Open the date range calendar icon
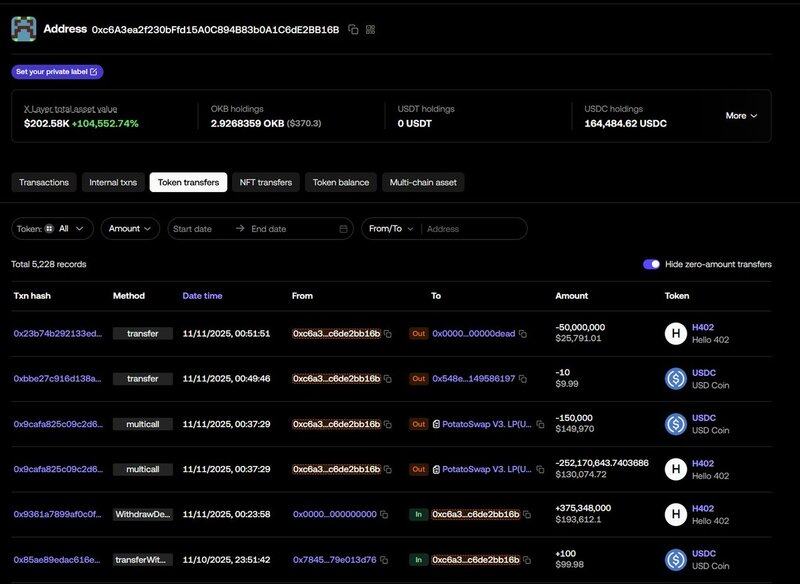 click(x=344, y=229)
